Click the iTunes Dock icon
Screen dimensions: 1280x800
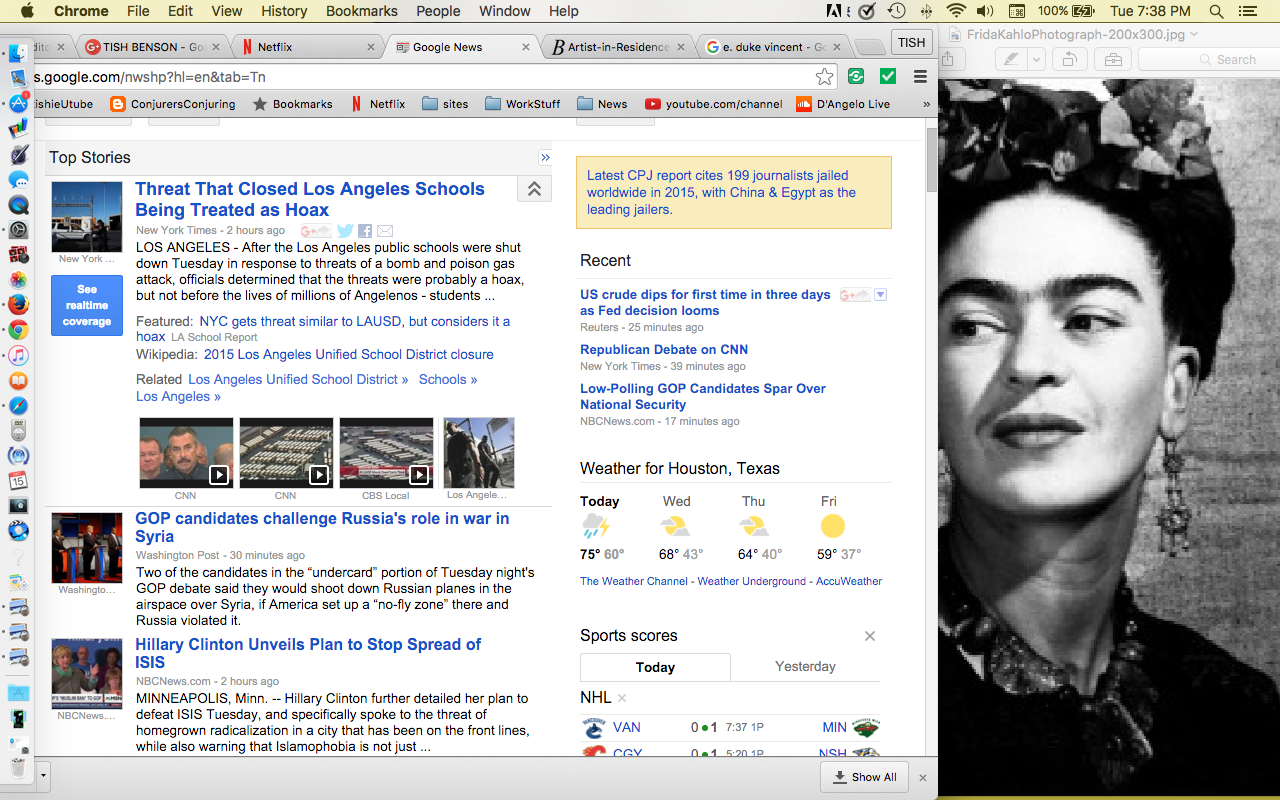coord(18,355)
